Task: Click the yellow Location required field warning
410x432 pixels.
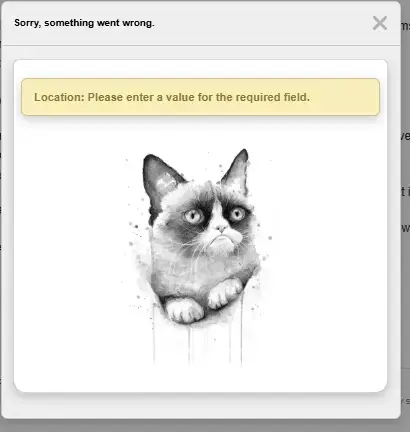Action: coord(200,97)
